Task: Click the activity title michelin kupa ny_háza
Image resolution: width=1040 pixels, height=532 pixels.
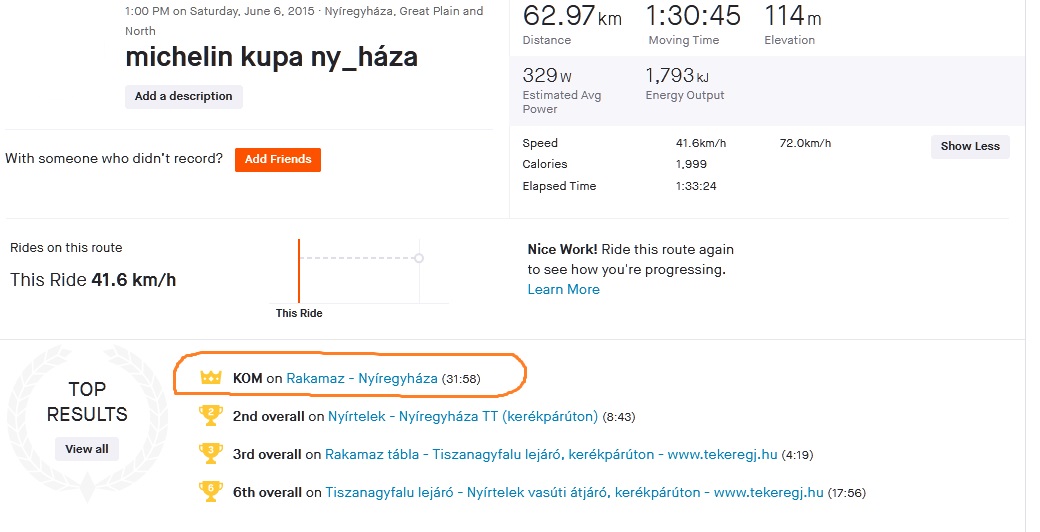Action: click(x=271, y=57)
